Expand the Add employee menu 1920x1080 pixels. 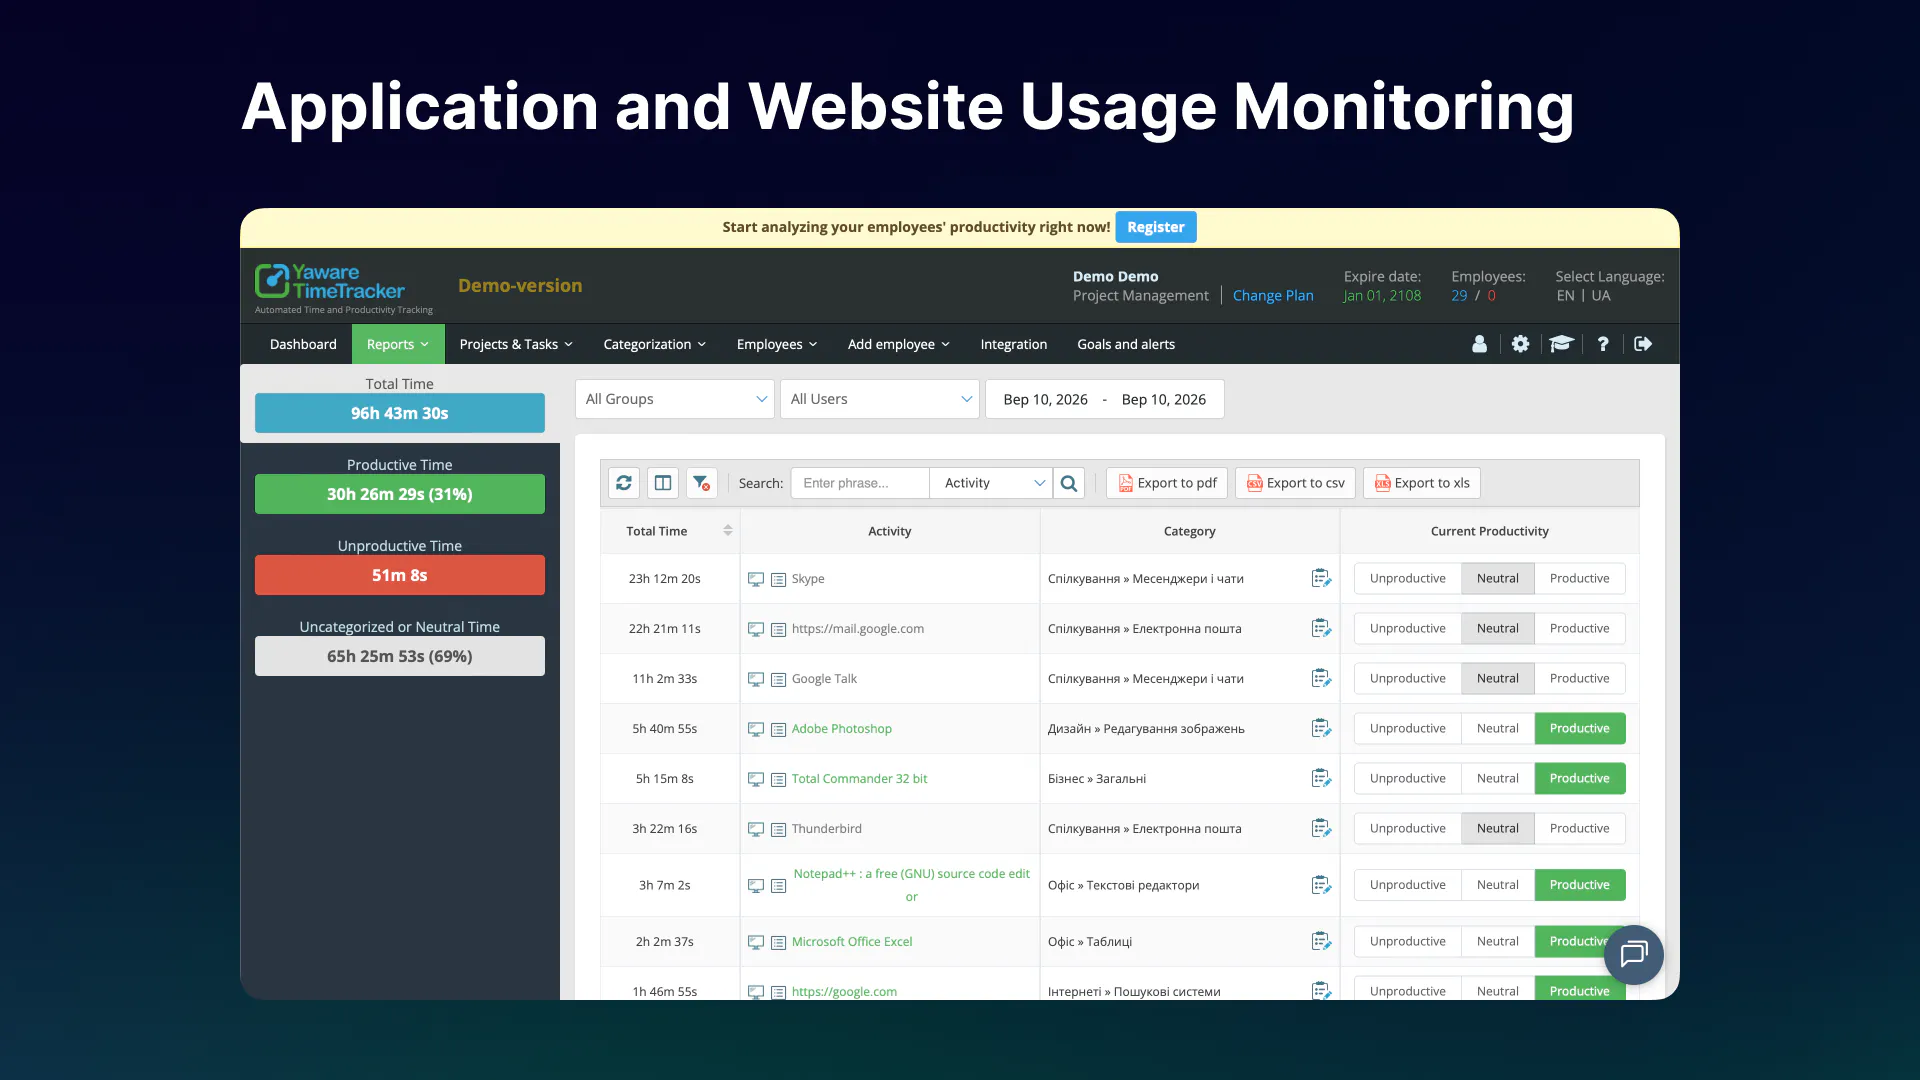tap(899, 344)
